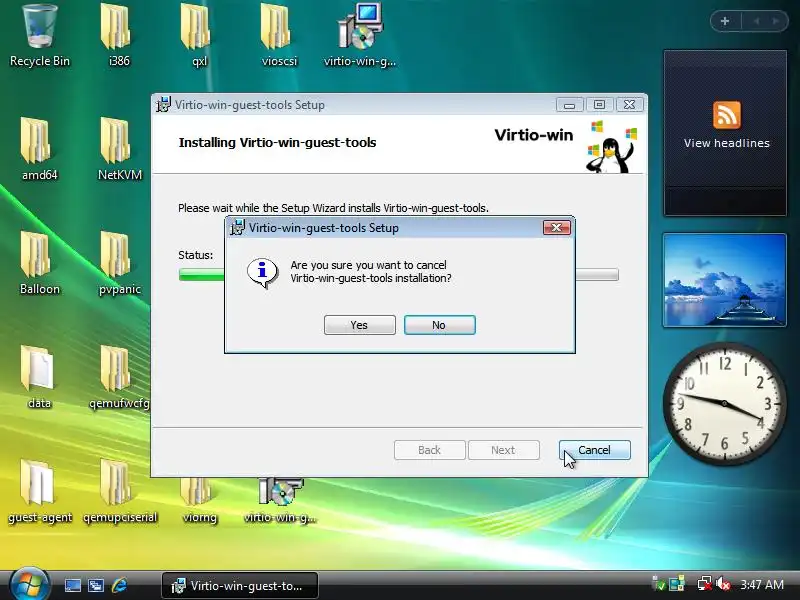The width and height of the screenshot is (800, 600).
Task: Click the sidebar previous gadgets arrow
Action: [x=757, y=21]
